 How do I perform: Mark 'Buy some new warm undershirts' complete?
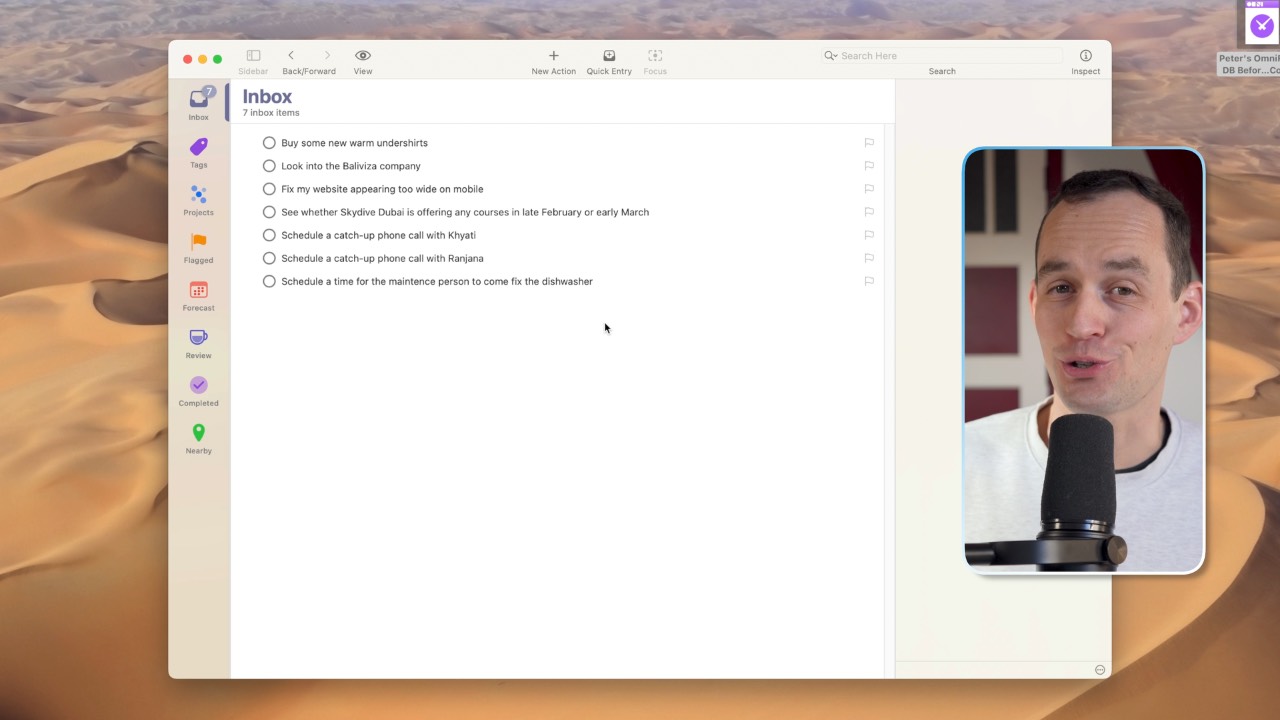point(269,143)
